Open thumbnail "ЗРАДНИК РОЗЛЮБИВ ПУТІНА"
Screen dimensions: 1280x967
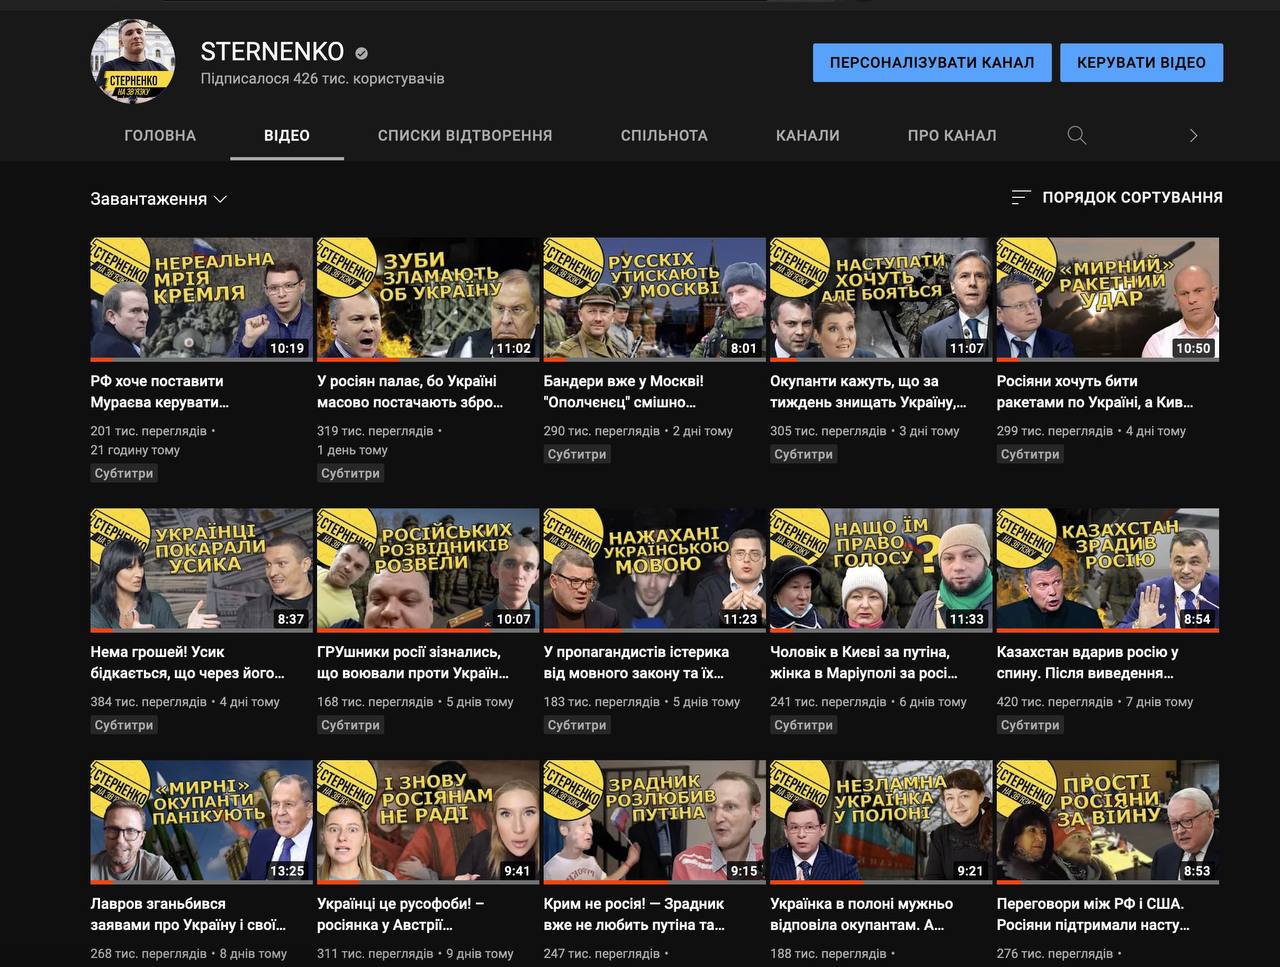pos(655,822)
